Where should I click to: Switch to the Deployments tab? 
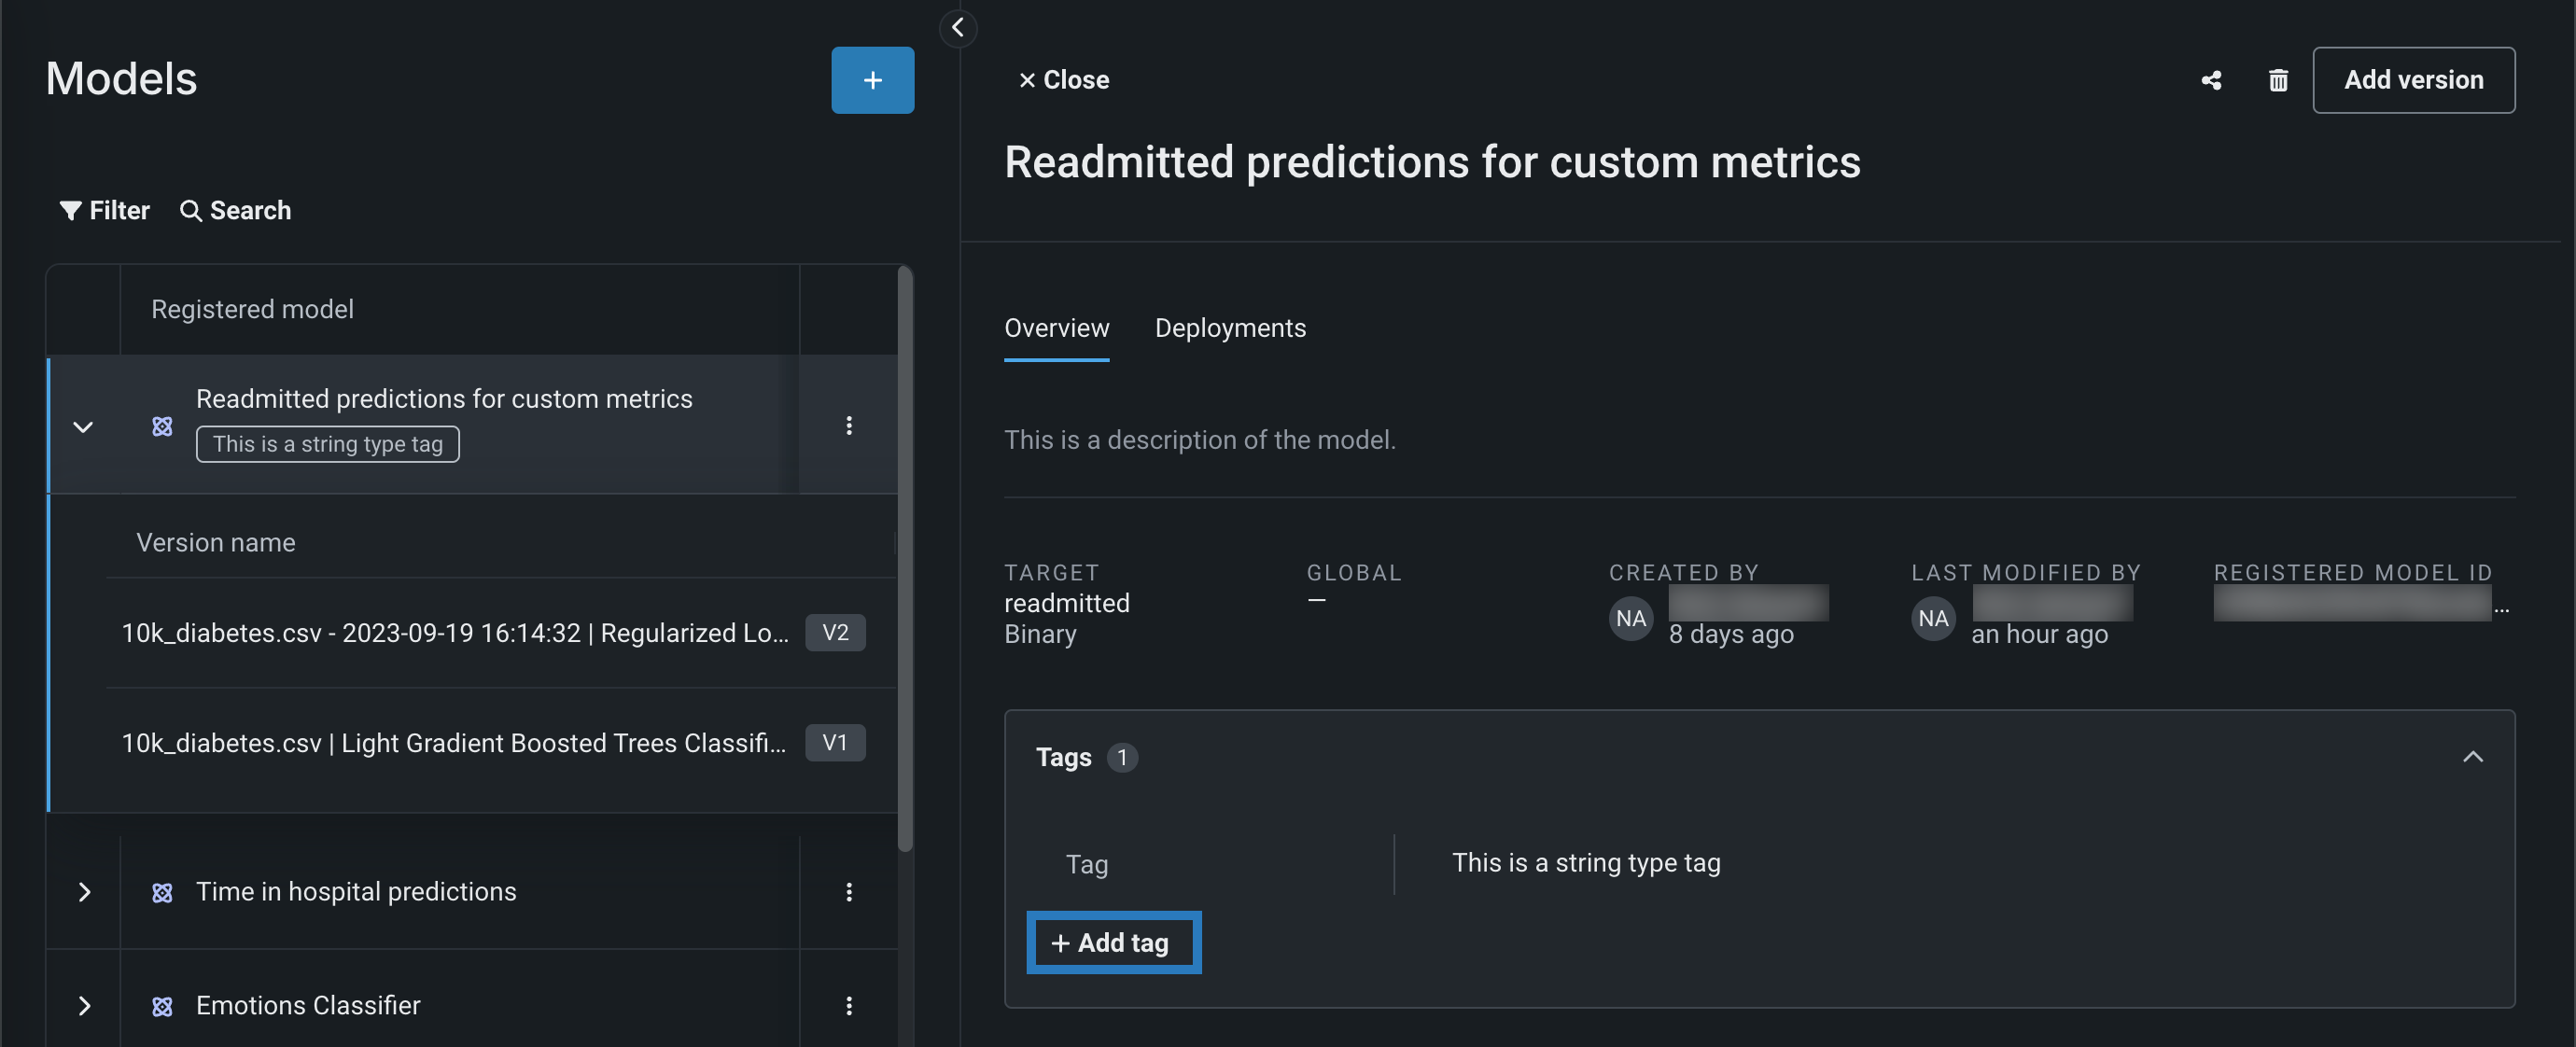[1229, 328]
